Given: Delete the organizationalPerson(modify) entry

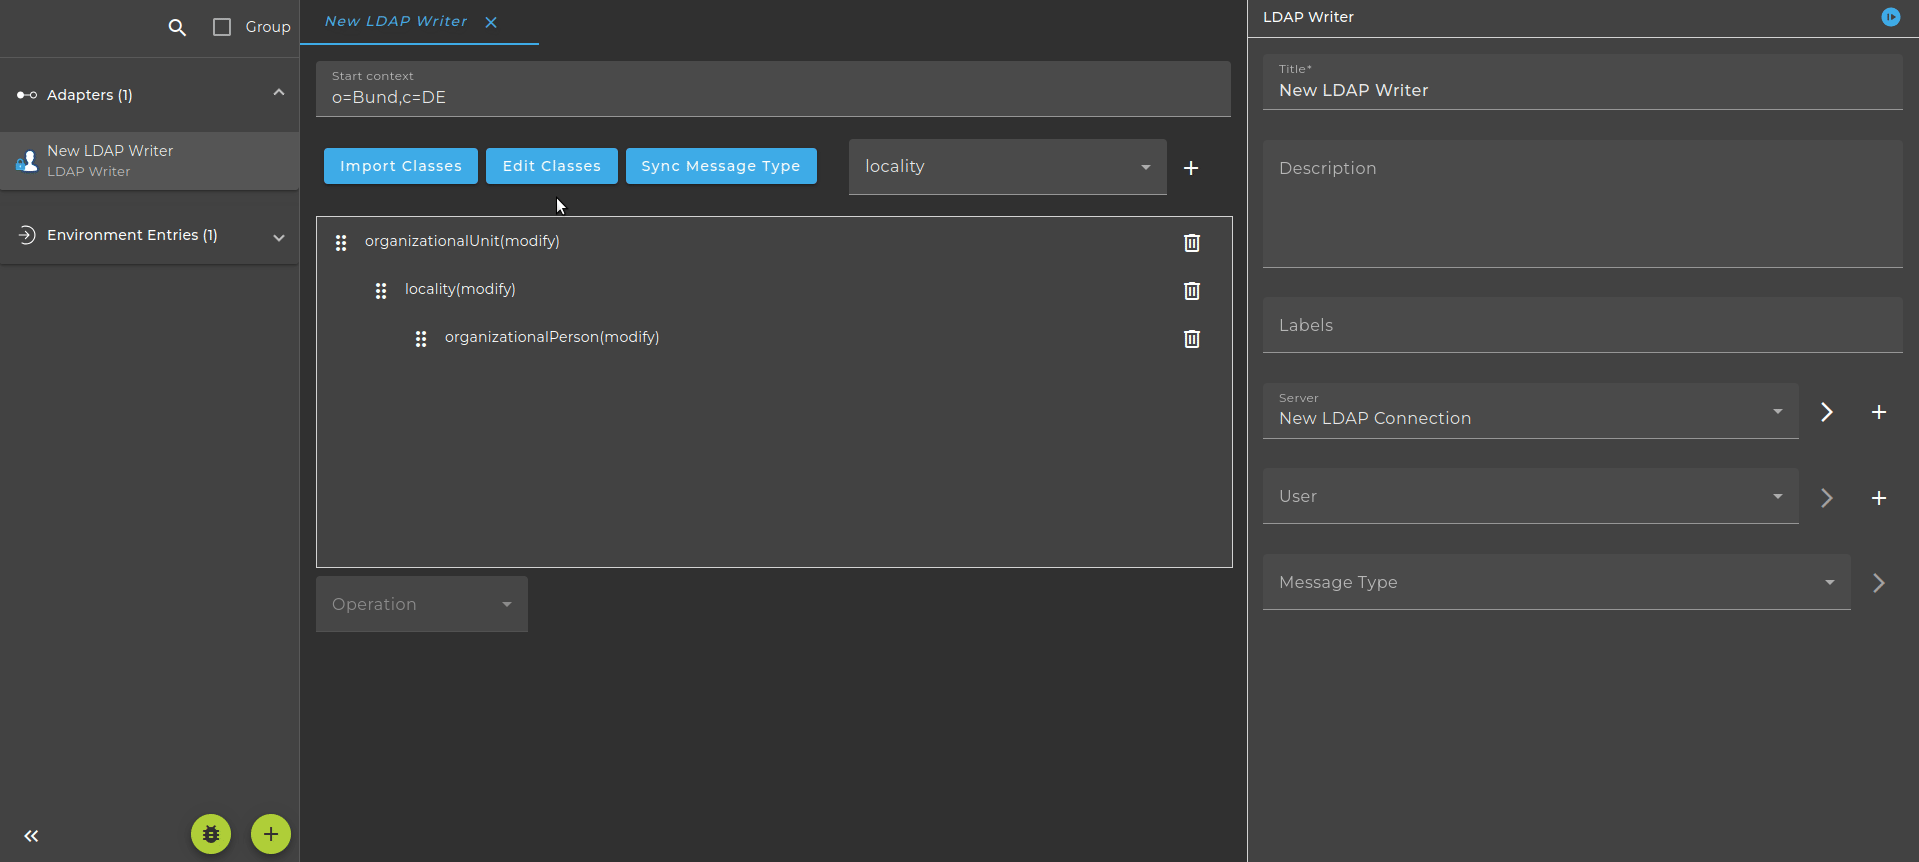Looking at the screenshot, I should (1192, 339).
